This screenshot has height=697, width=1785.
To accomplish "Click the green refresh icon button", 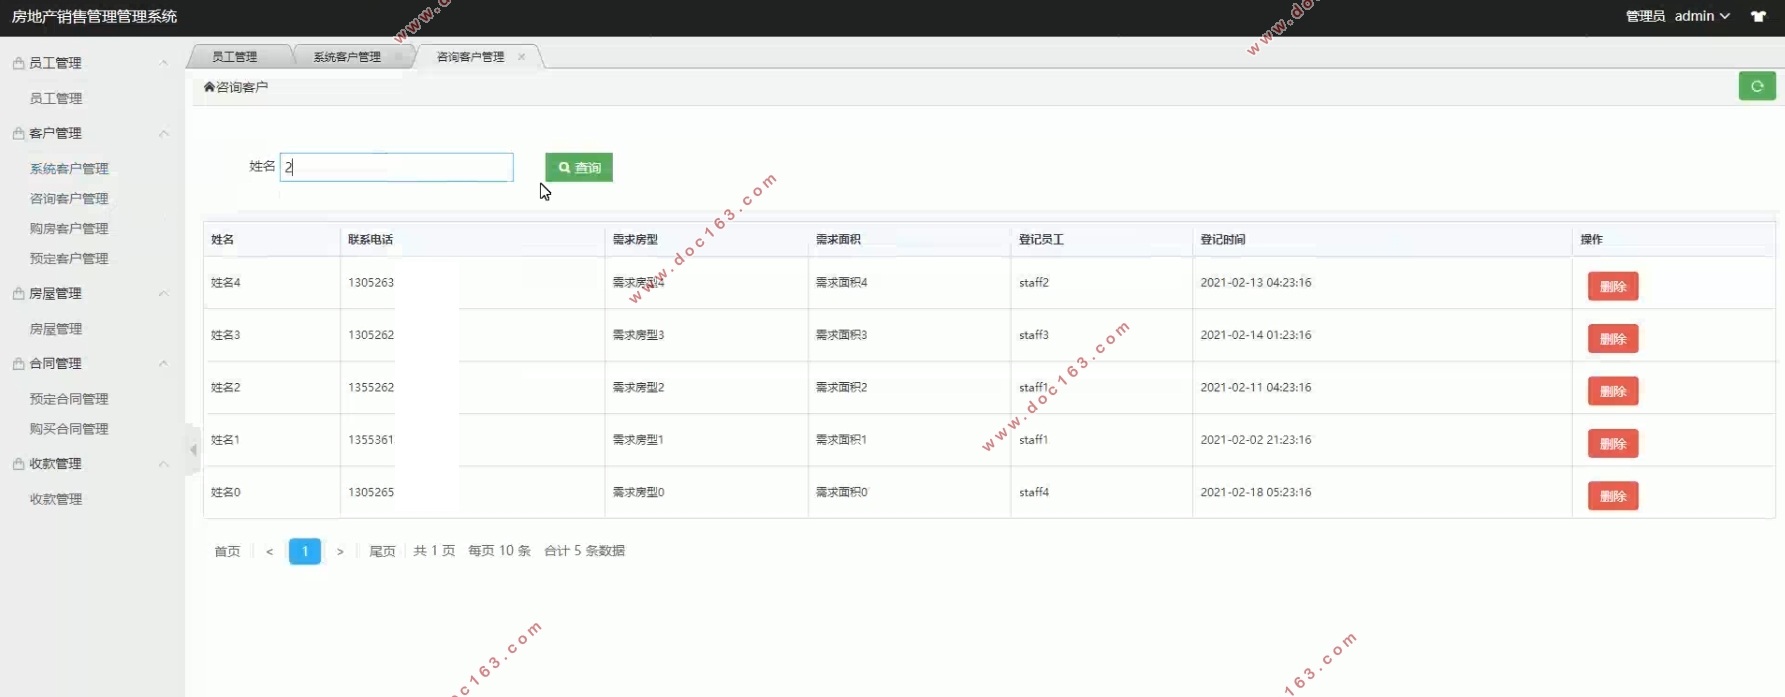I will tap(1757, 86).
